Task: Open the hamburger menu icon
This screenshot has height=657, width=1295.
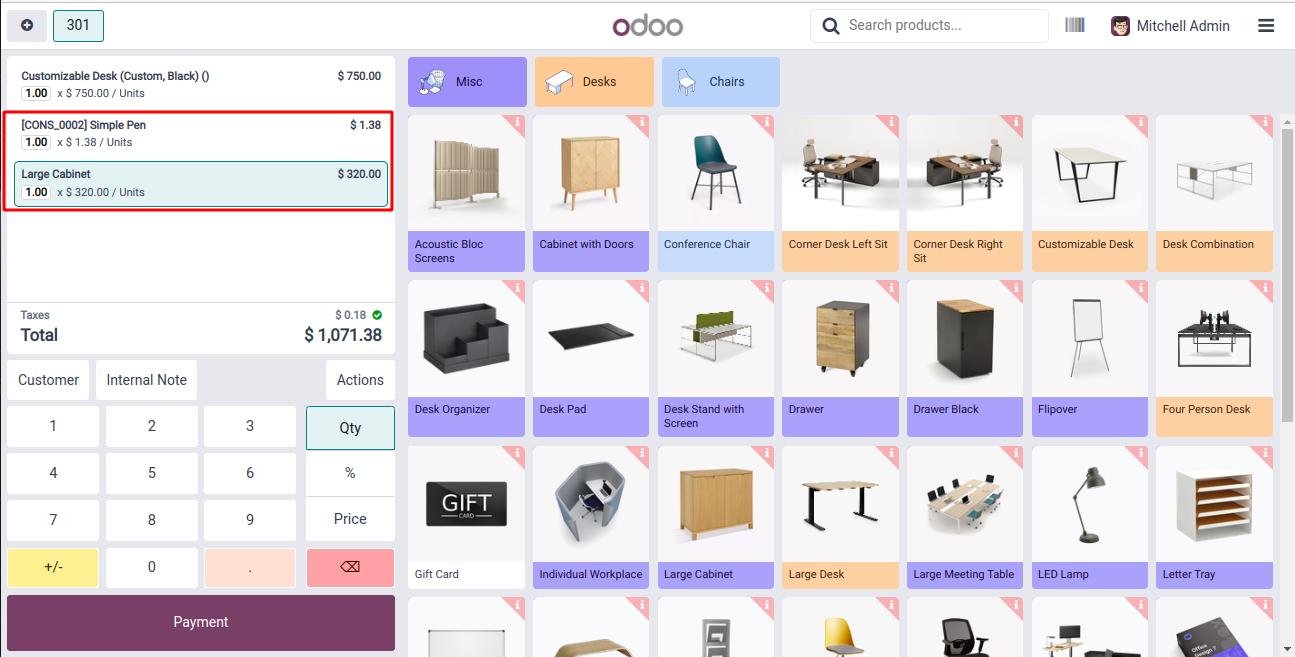Action: [1266, 26]
